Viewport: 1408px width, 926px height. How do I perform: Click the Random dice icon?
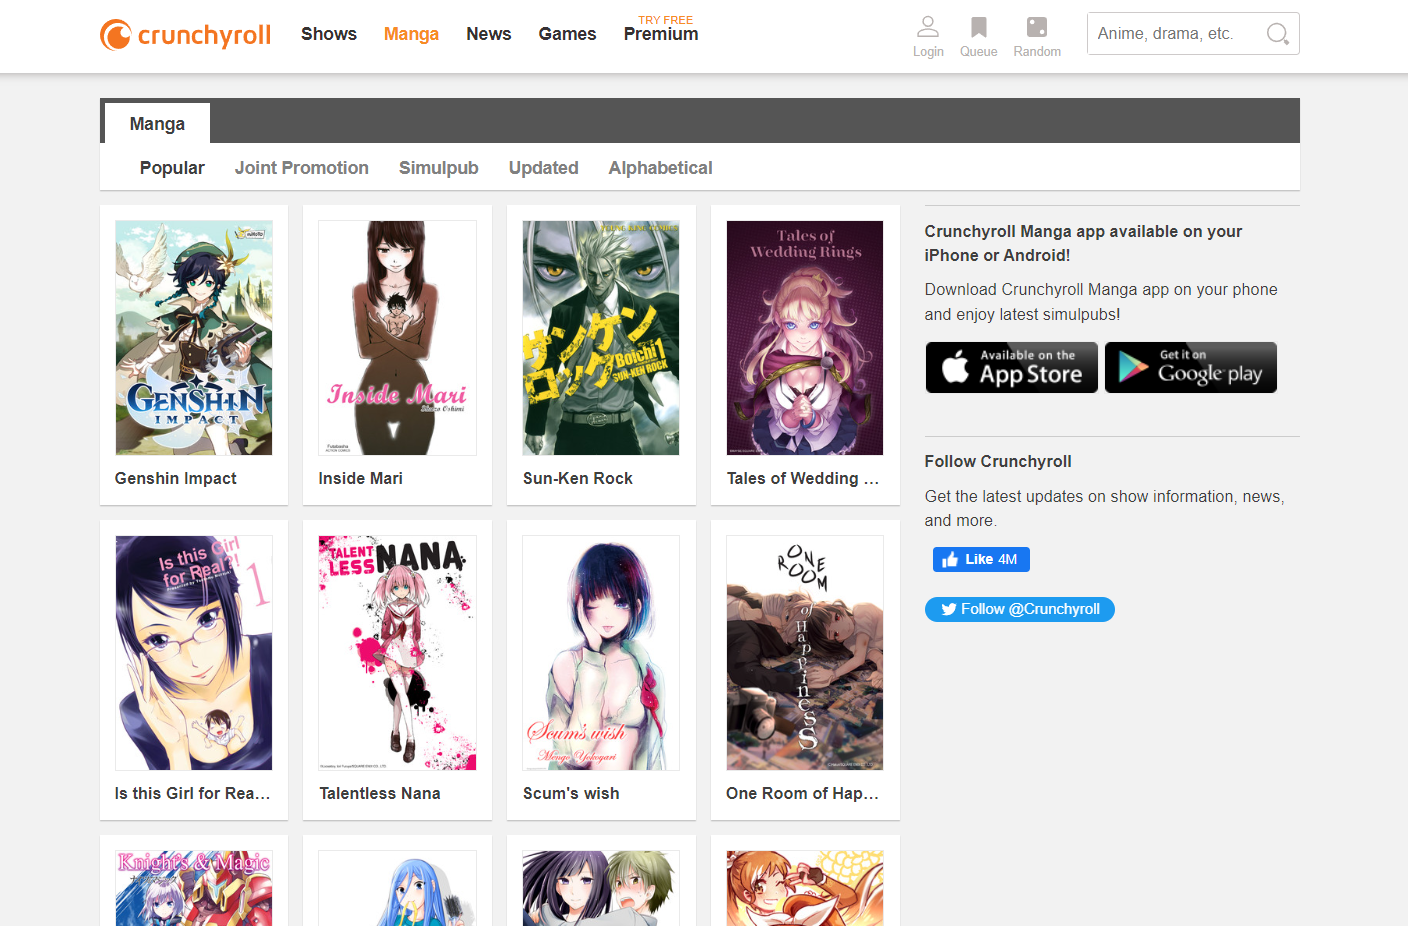pyautogui.click(x=1037, y=27)
